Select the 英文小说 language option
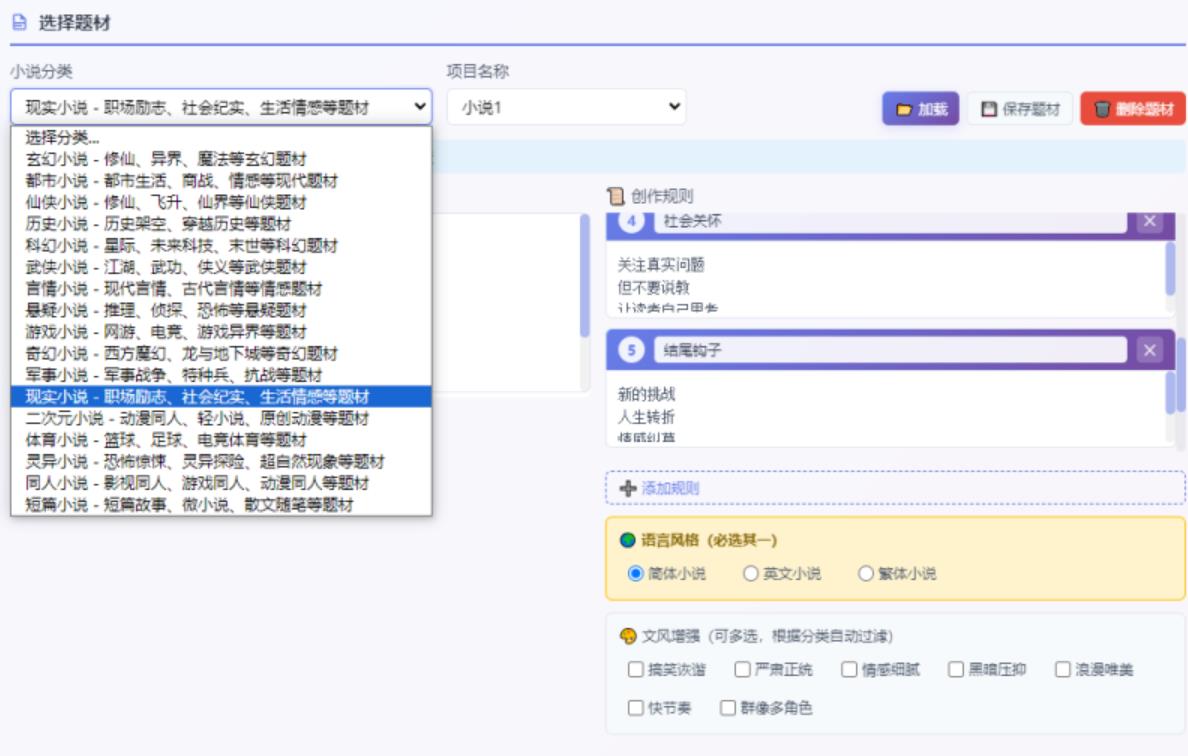 (751, 574)
